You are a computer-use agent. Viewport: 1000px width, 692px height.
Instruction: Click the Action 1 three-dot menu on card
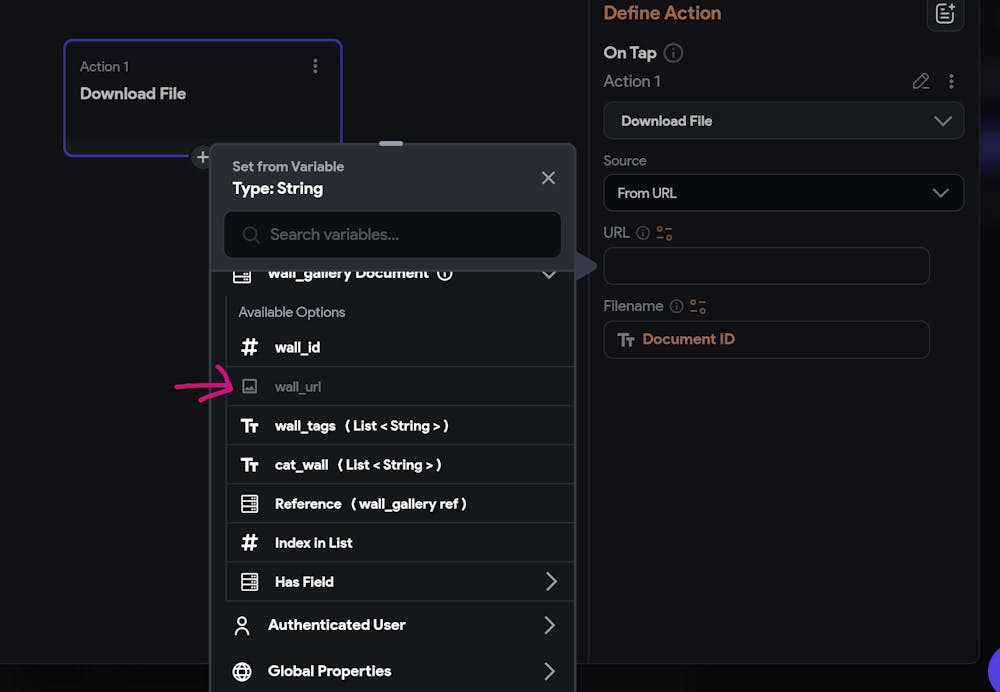[315, 66]
